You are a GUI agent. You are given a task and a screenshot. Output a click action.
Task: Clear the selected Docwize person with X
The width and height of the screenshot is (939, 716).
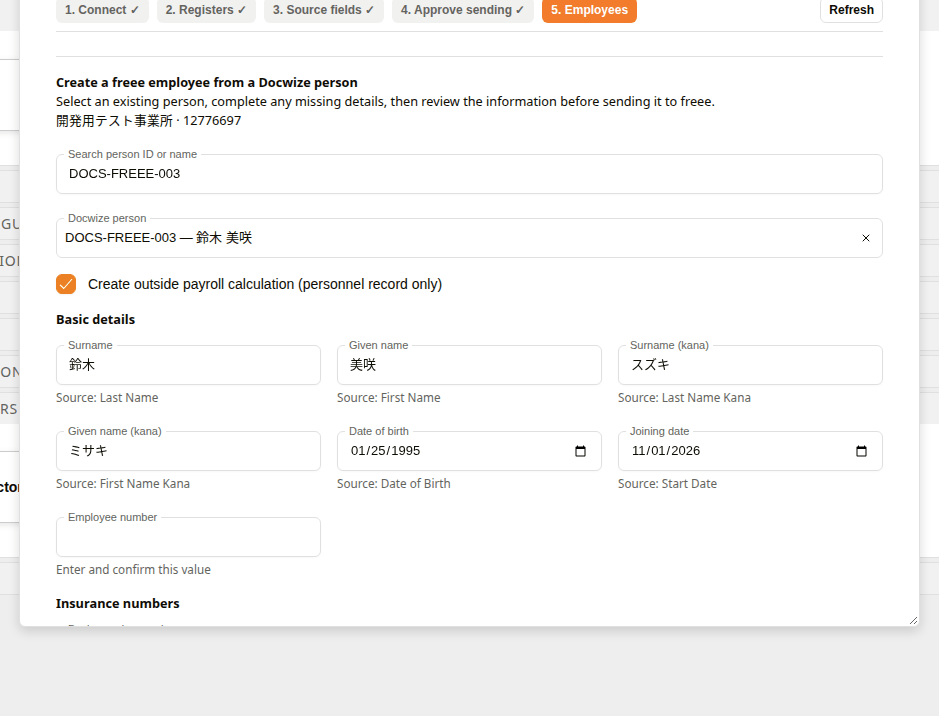[x=866, y=238]
